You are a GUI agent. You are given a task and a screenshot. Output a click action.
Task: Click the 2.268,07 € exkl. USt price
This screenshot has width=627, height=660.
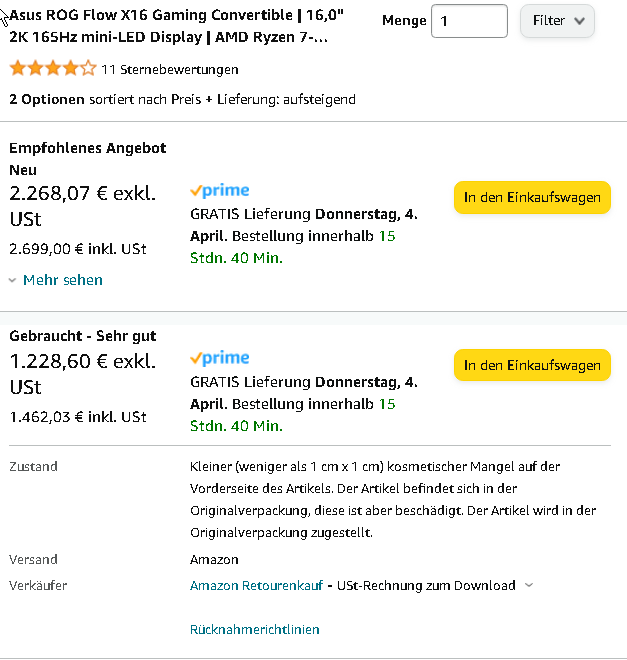pyautogui.click(x=82, y=206)
